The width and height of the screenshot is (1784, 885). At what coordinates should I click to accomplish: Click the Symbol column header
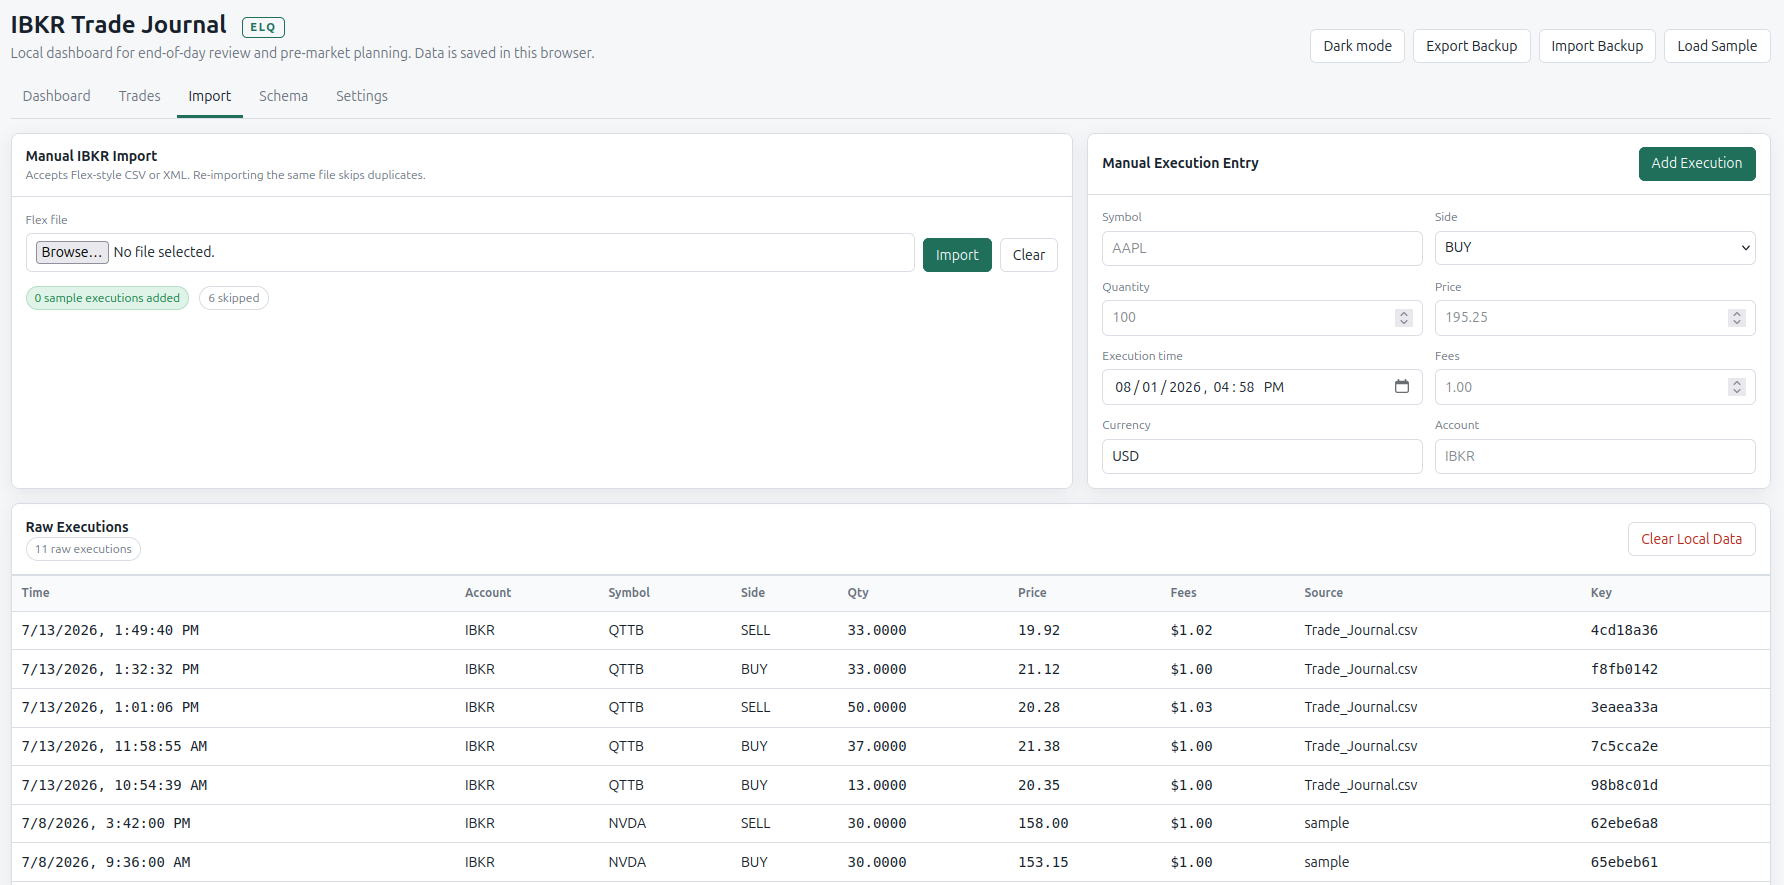[629, 593]
